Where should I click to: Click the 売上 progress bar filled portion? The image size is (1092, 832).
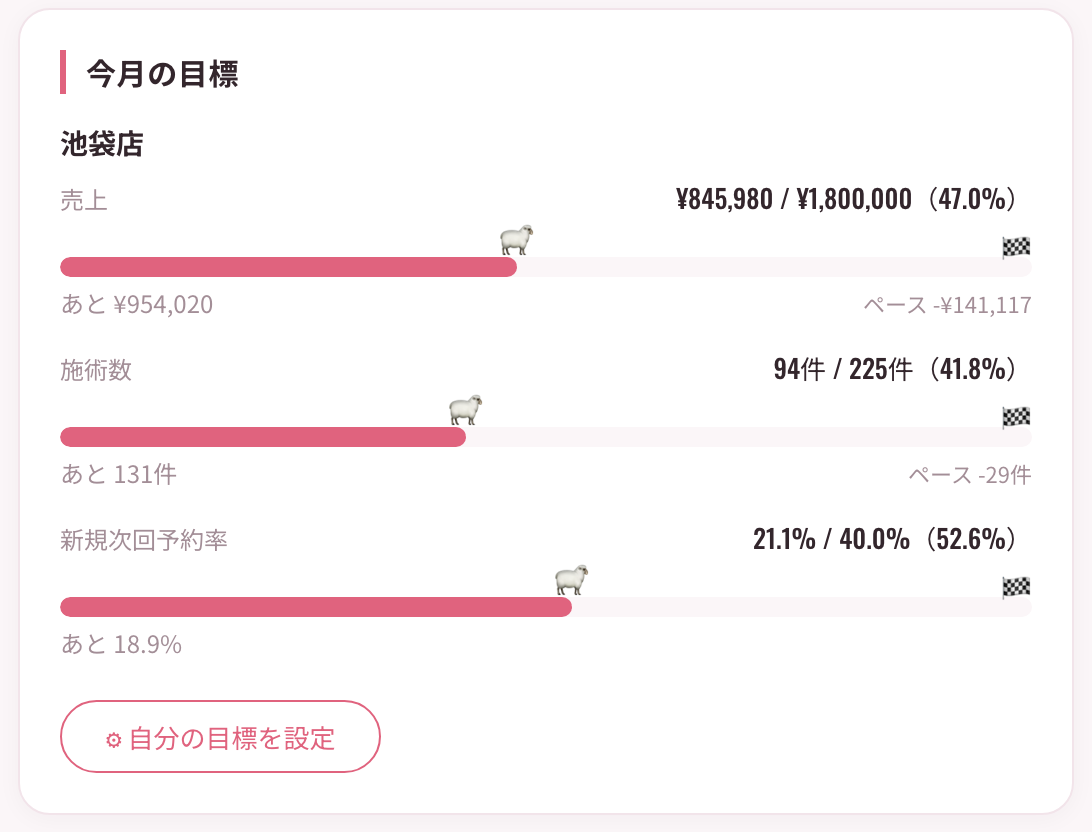point(288,267)
